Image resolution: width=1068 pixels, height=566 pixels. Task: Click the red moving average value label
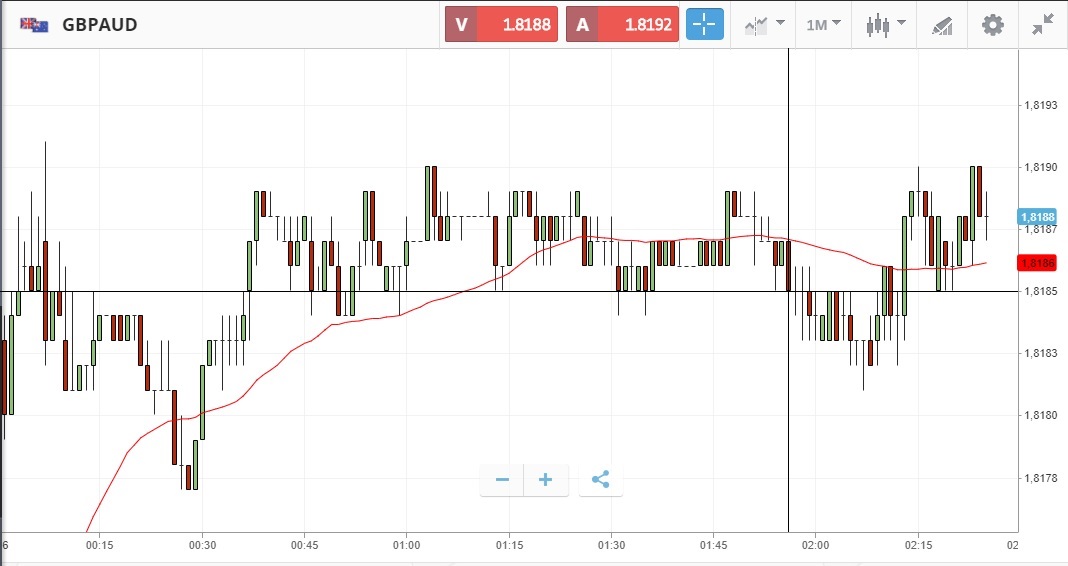[1037, 263]
